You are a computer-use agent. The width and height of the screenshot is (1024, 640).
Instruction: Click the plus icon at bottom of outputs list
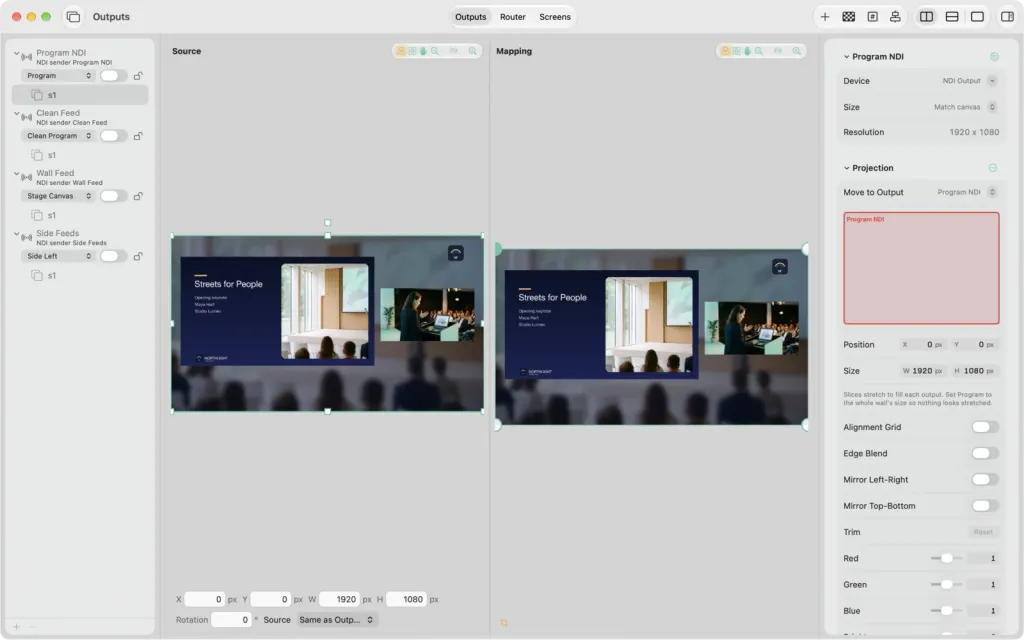pyautogui.click(x=16, y=627)
